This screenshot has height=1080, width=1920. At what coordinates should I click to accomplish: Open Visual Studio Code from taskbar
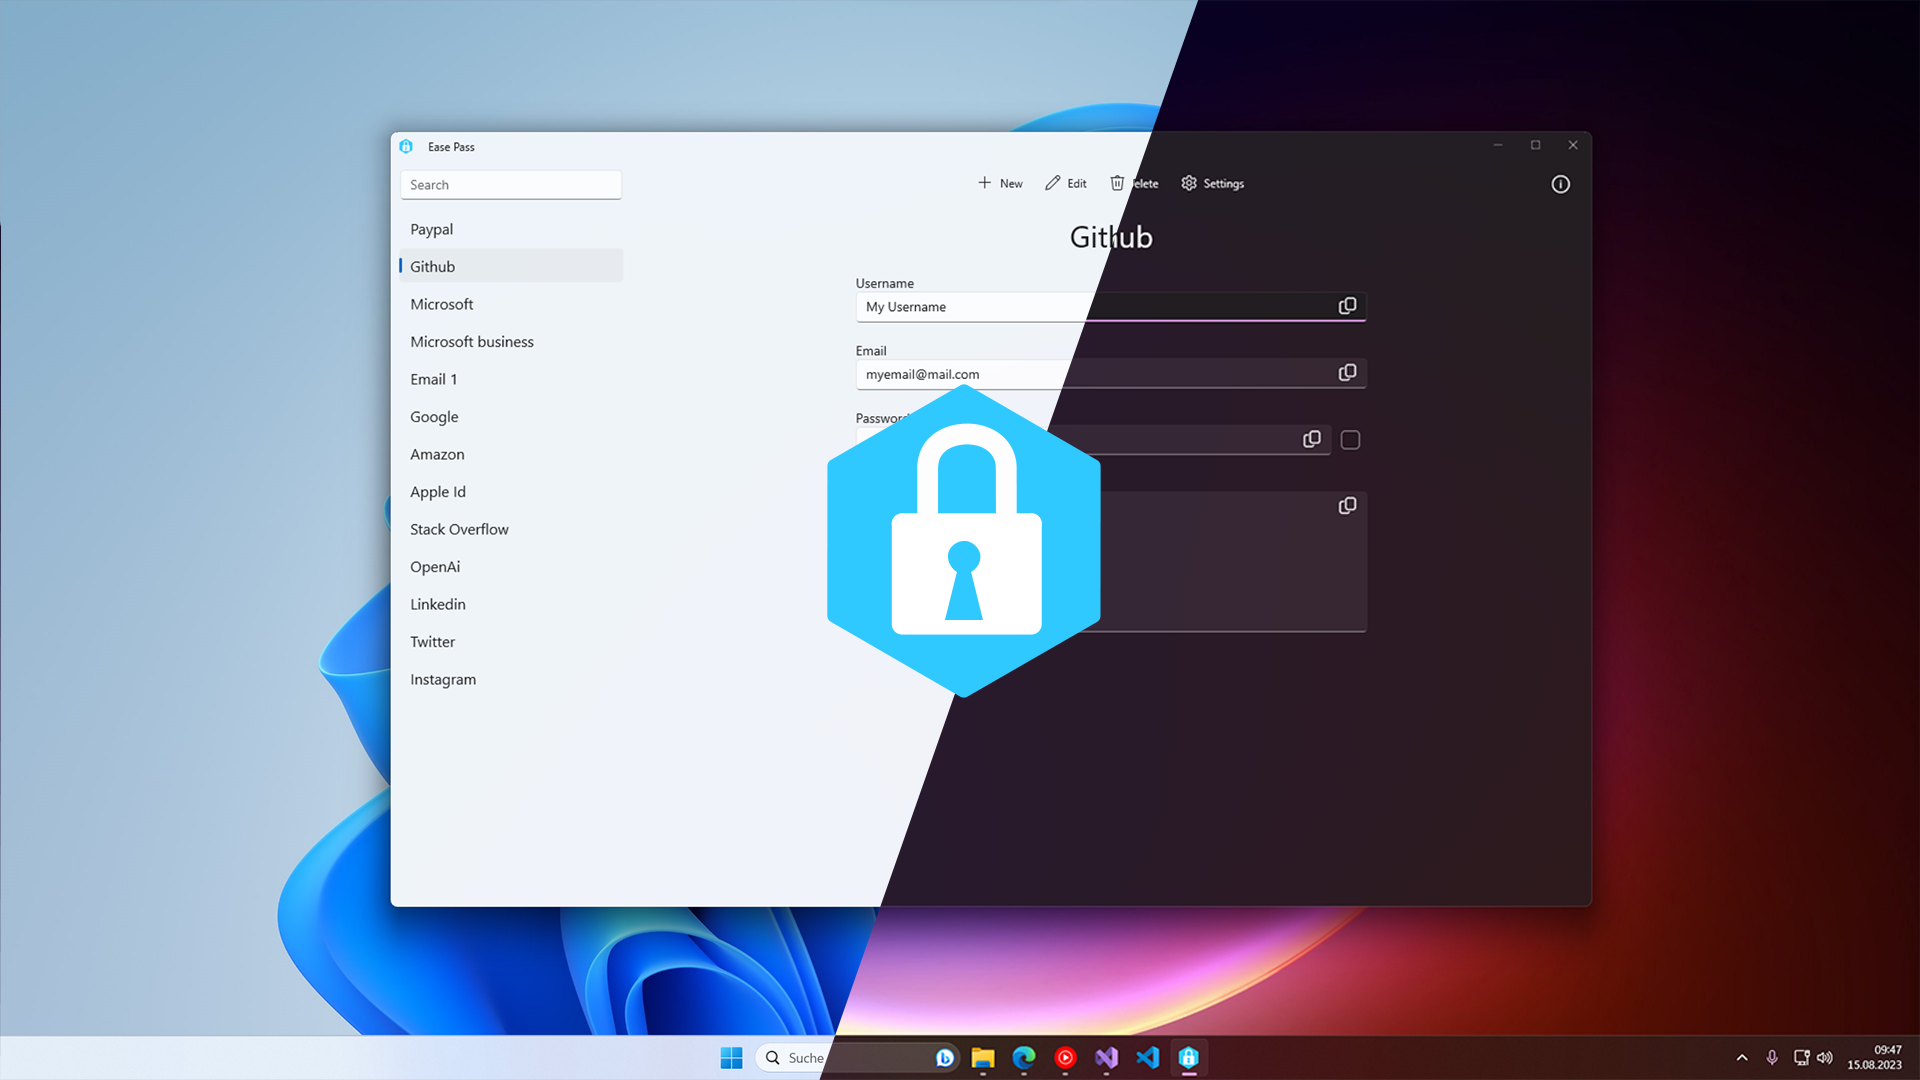1147,1058
